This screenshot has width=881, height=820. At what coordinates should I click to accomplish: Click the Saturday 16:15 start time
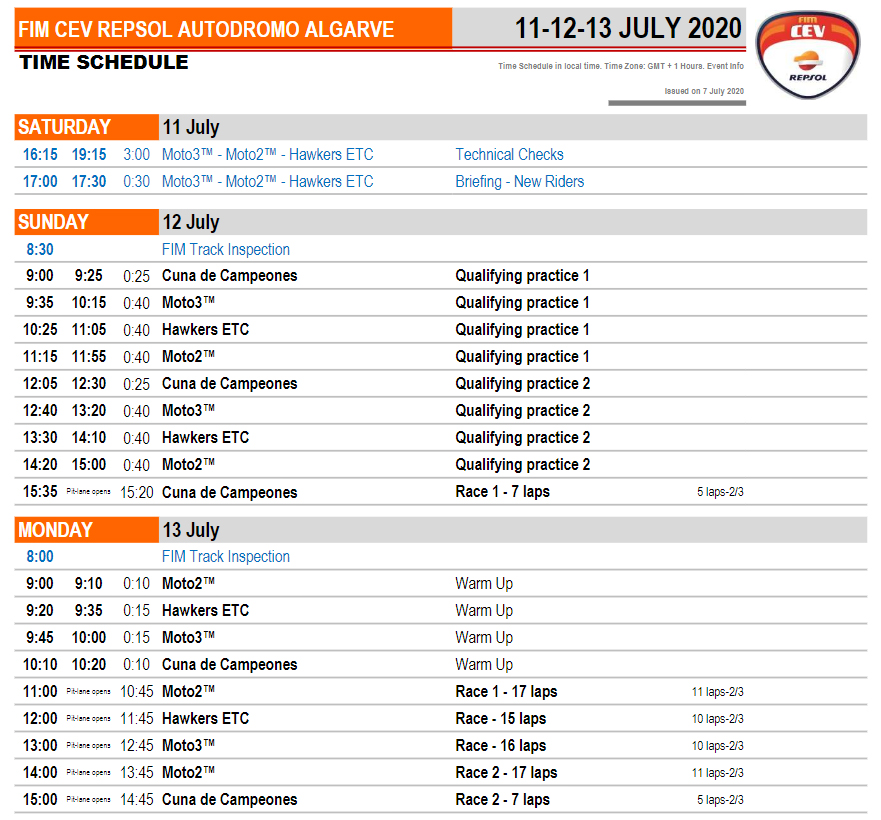coord(40,155)
